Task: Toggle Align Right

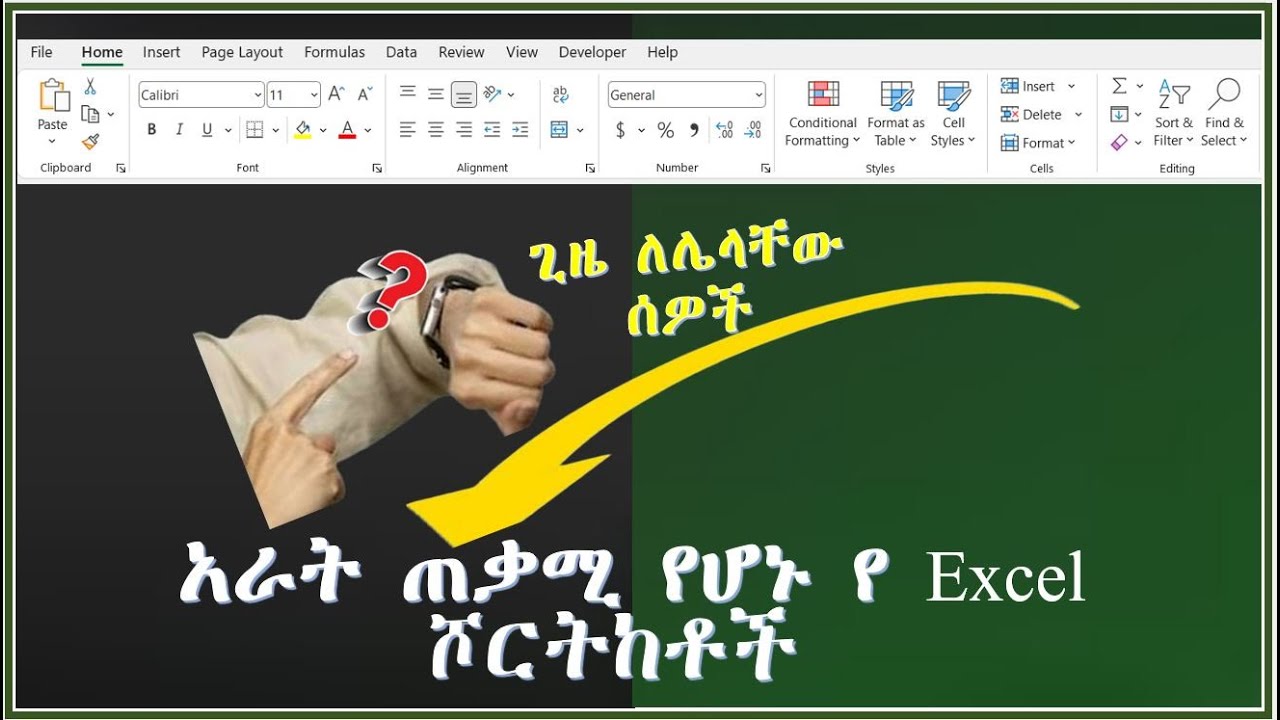Action: click(464, 129)
